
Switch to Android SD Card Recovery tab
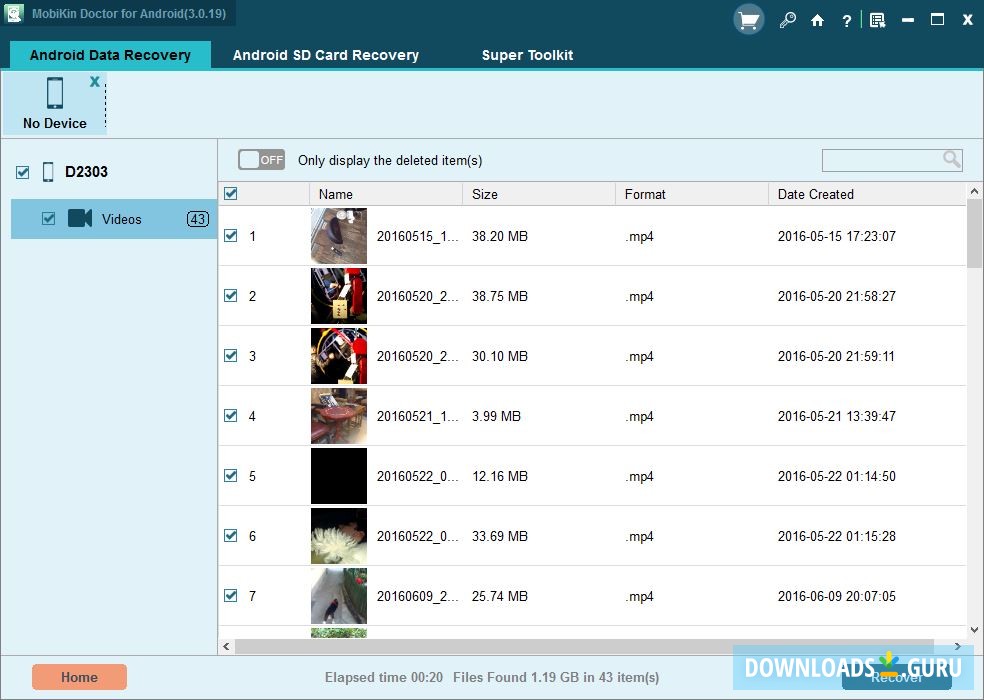[x=325, y=55]
